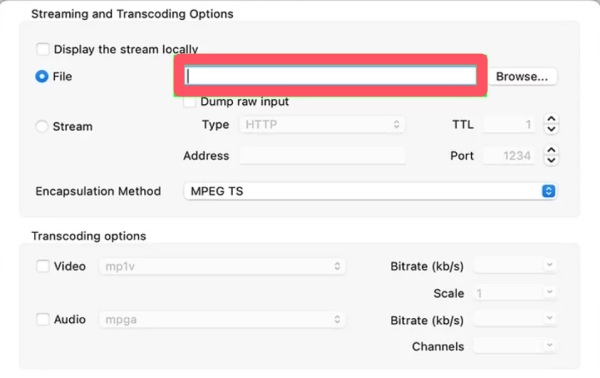Enable Display the stream locally checkbox
Viewport: 600px width, 378px height.
(42, 49)
